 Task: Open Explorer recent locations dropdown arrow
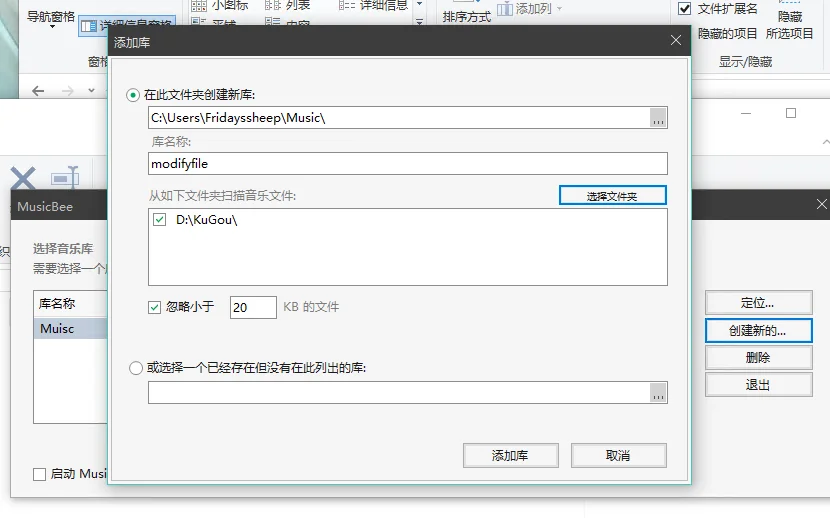pos(92,90)
